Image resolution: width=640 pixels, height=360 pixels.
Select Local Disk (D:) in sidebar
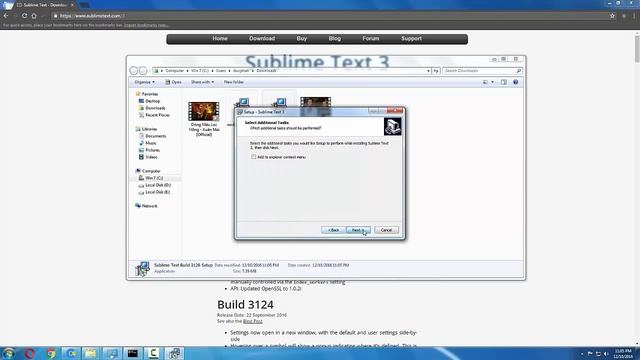154,185
